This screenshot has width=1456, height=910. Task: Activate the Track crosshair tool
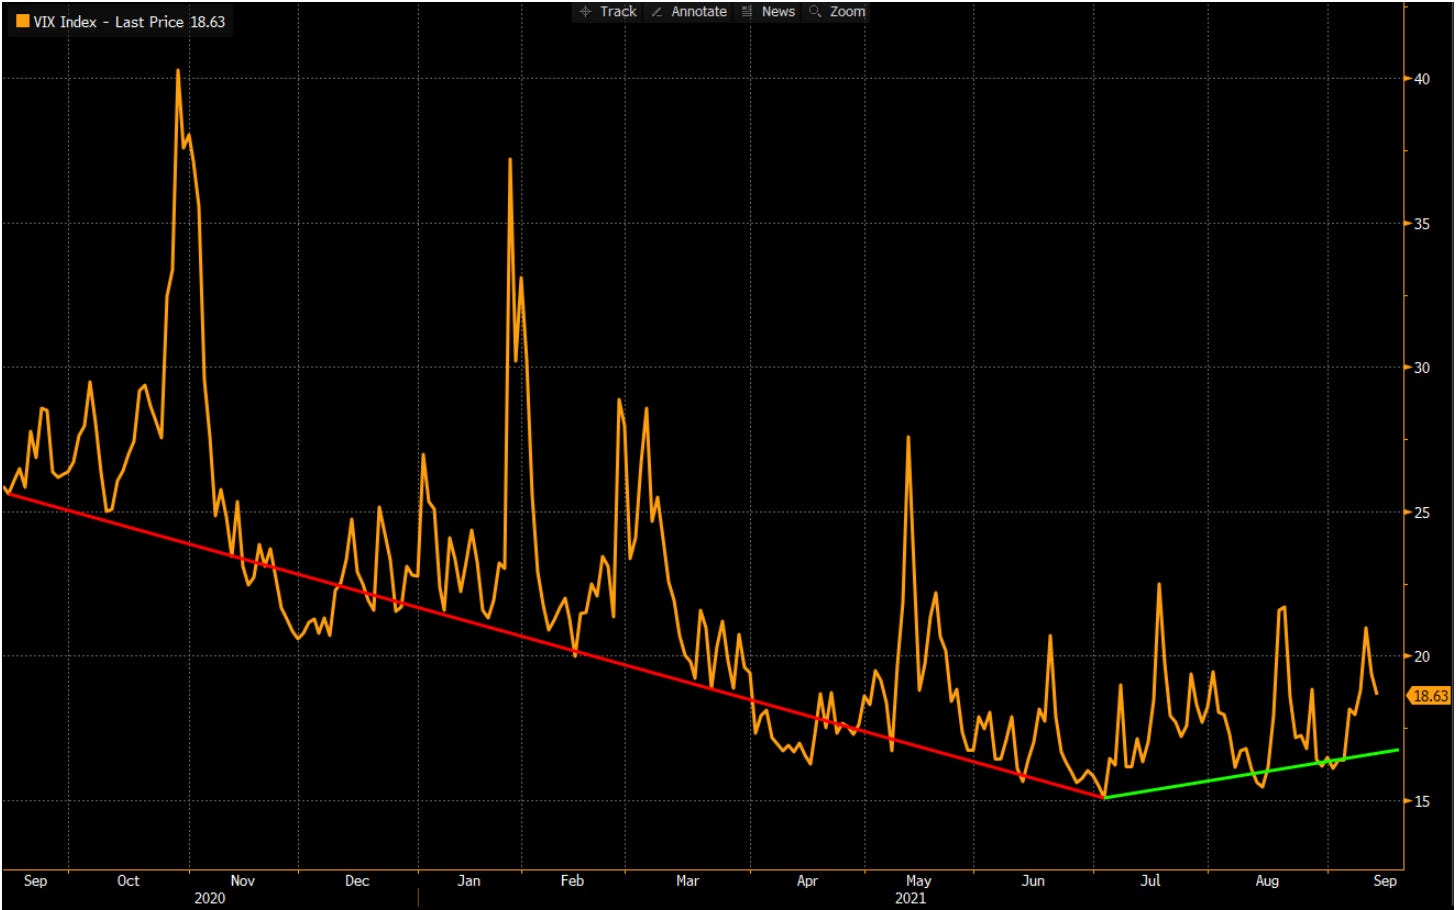pyautogui.click(x=608, y=12)
